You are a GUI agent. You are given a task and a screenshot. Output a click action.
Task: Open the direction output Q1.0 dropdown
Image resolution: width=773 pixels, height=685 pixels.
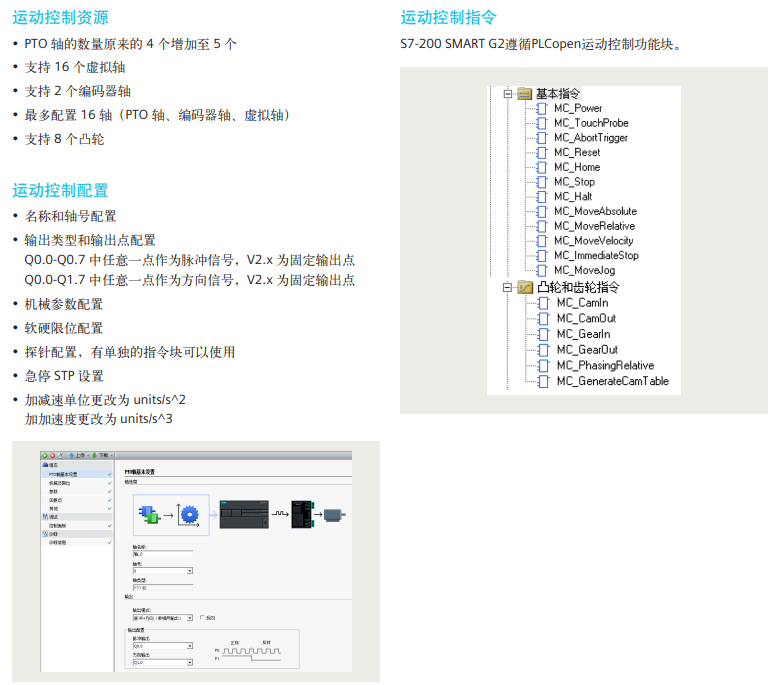tap(163, 663)
